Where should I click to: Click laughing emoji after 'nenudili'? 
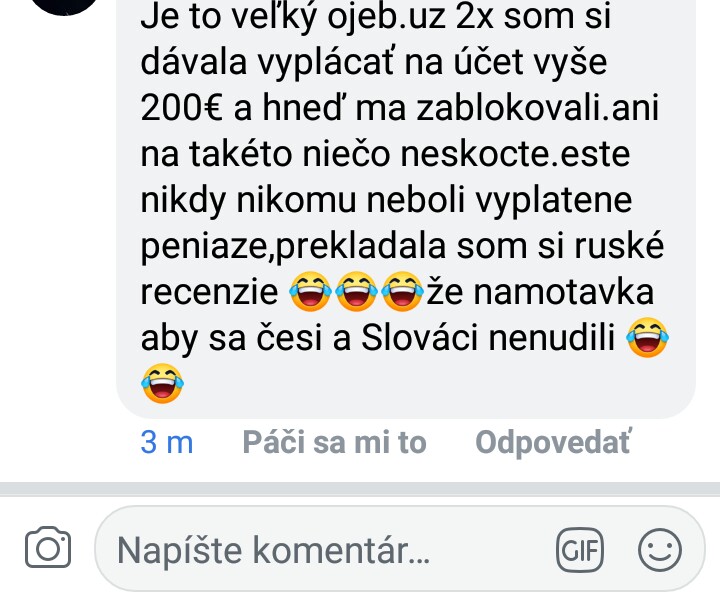[647, 337]
